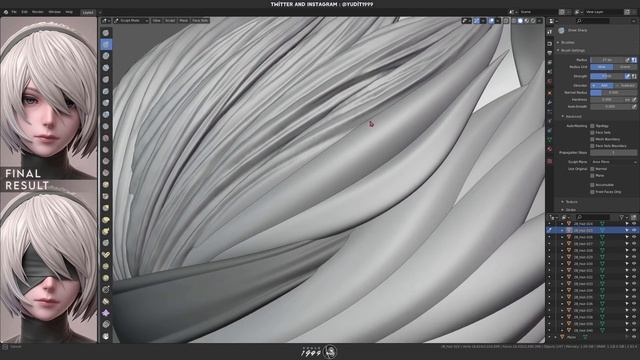This screenshot has width=640, height=360.
Task: Open the Sculpt Plane dropdown
Action: point(613,162)
